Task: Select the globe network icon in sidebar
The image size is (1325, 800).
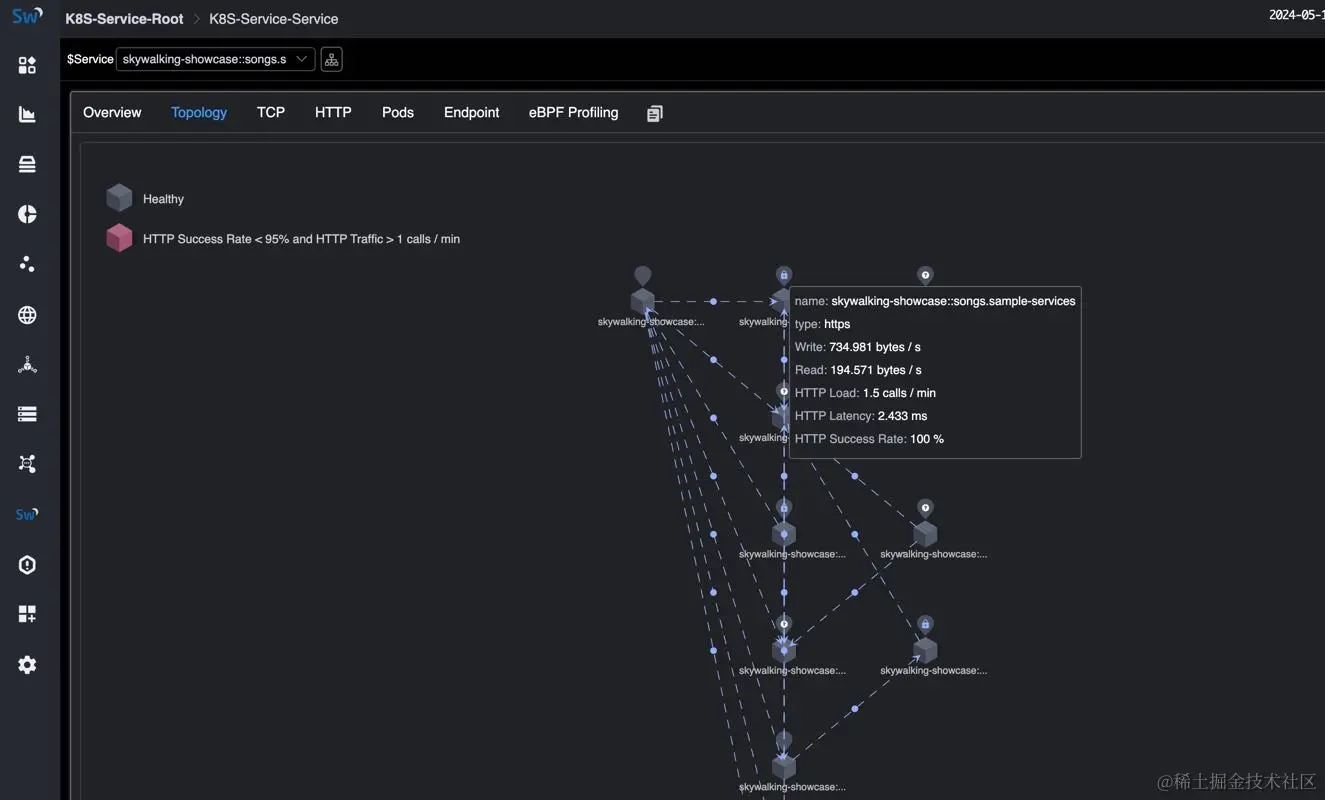Action: [27, 314]
